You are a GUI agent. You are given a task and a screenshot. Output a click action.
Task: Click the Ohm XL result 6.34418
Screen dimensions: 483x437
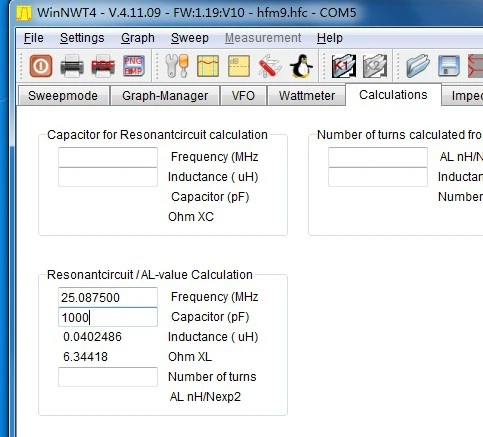85,357
